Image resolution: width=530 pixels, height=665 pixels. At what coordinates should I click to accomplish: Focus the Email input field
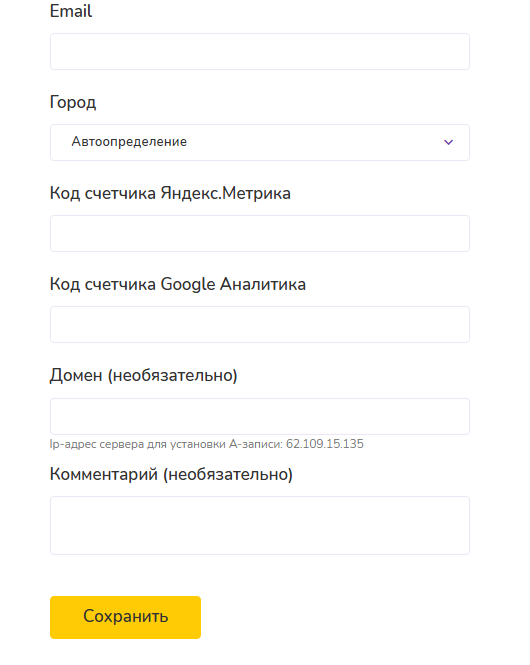click(259, 51)
